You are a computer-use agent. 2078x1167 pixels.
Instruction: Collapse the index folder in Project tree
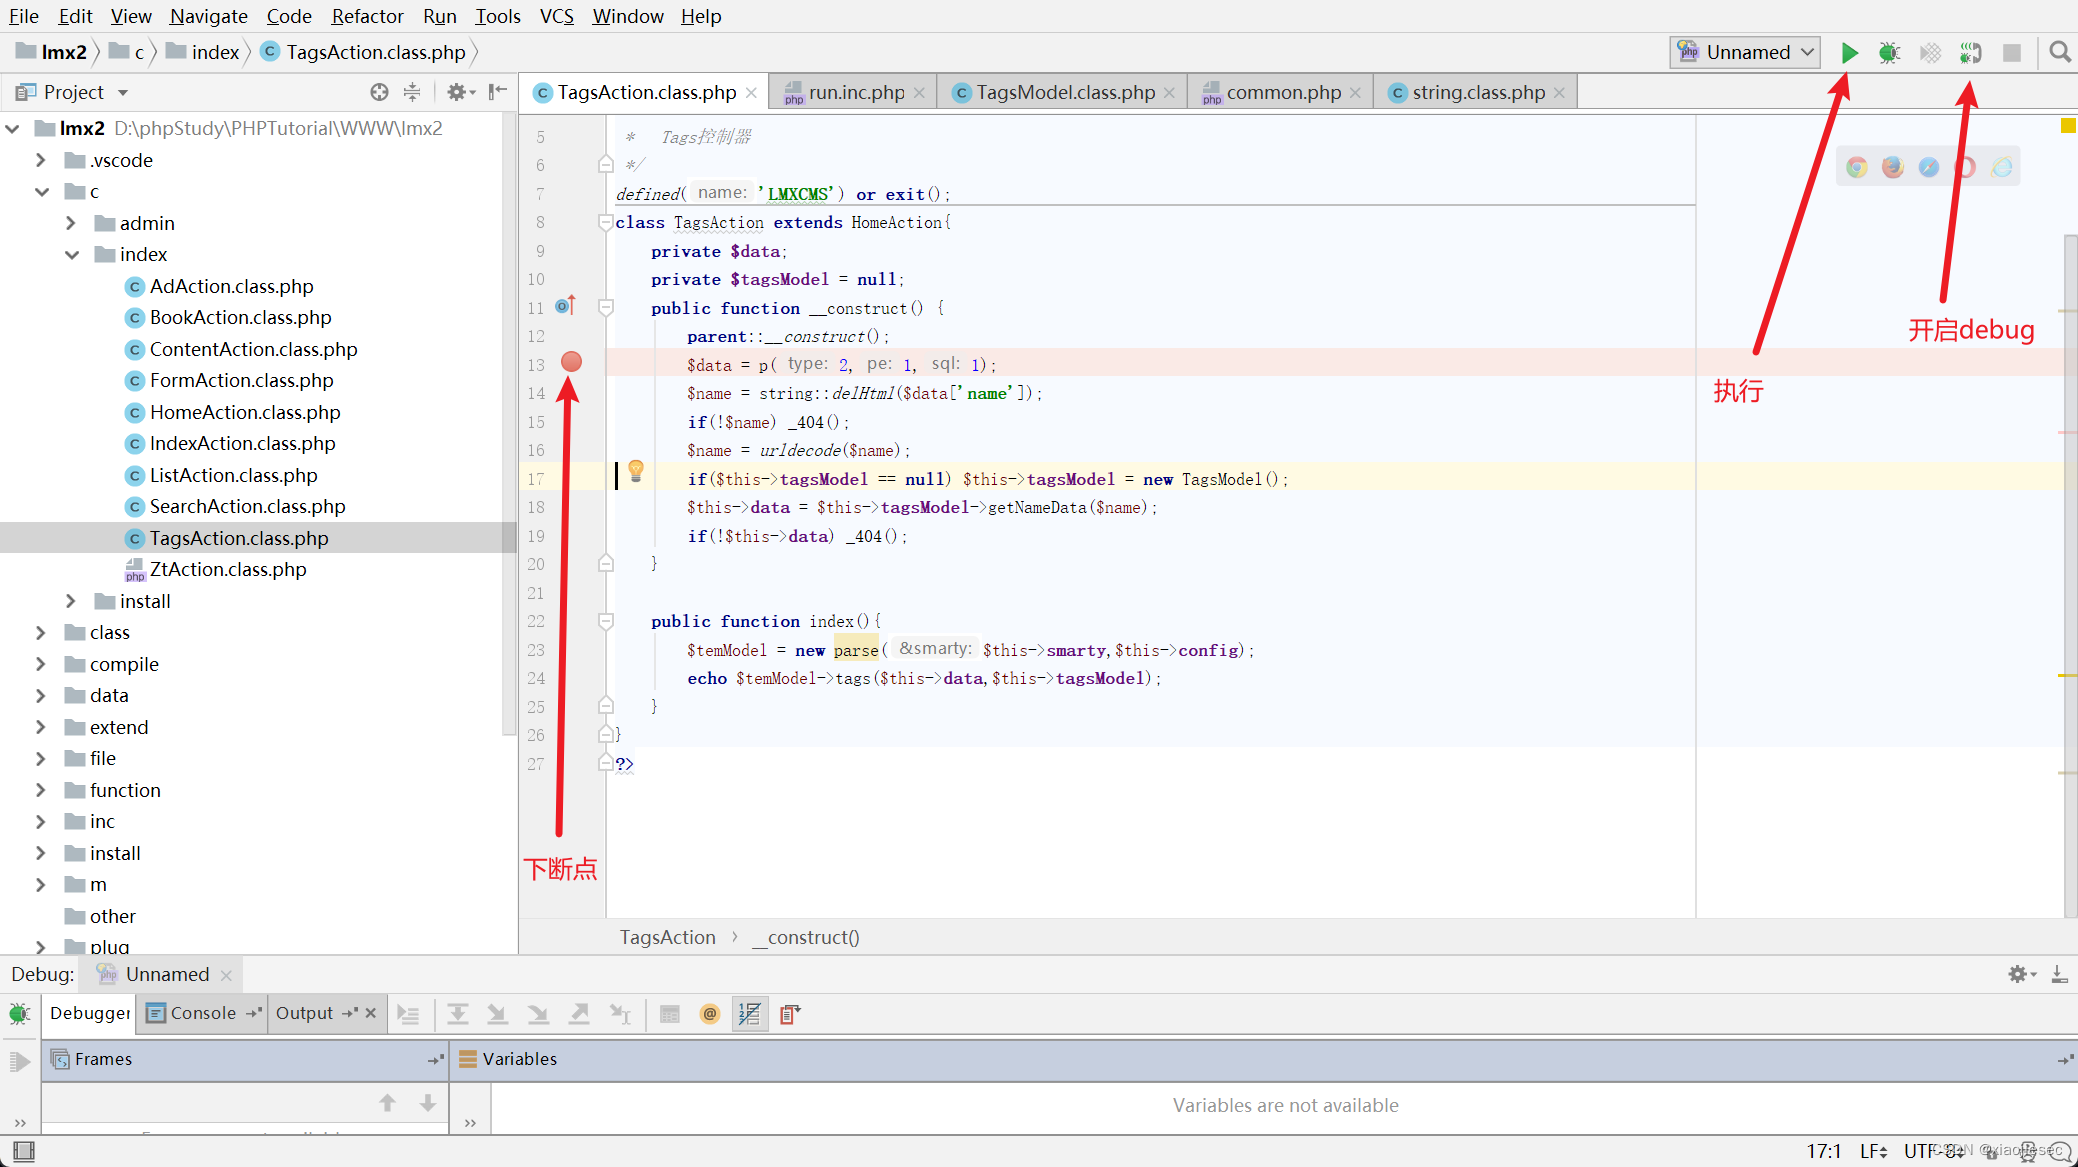pos(72,254)
